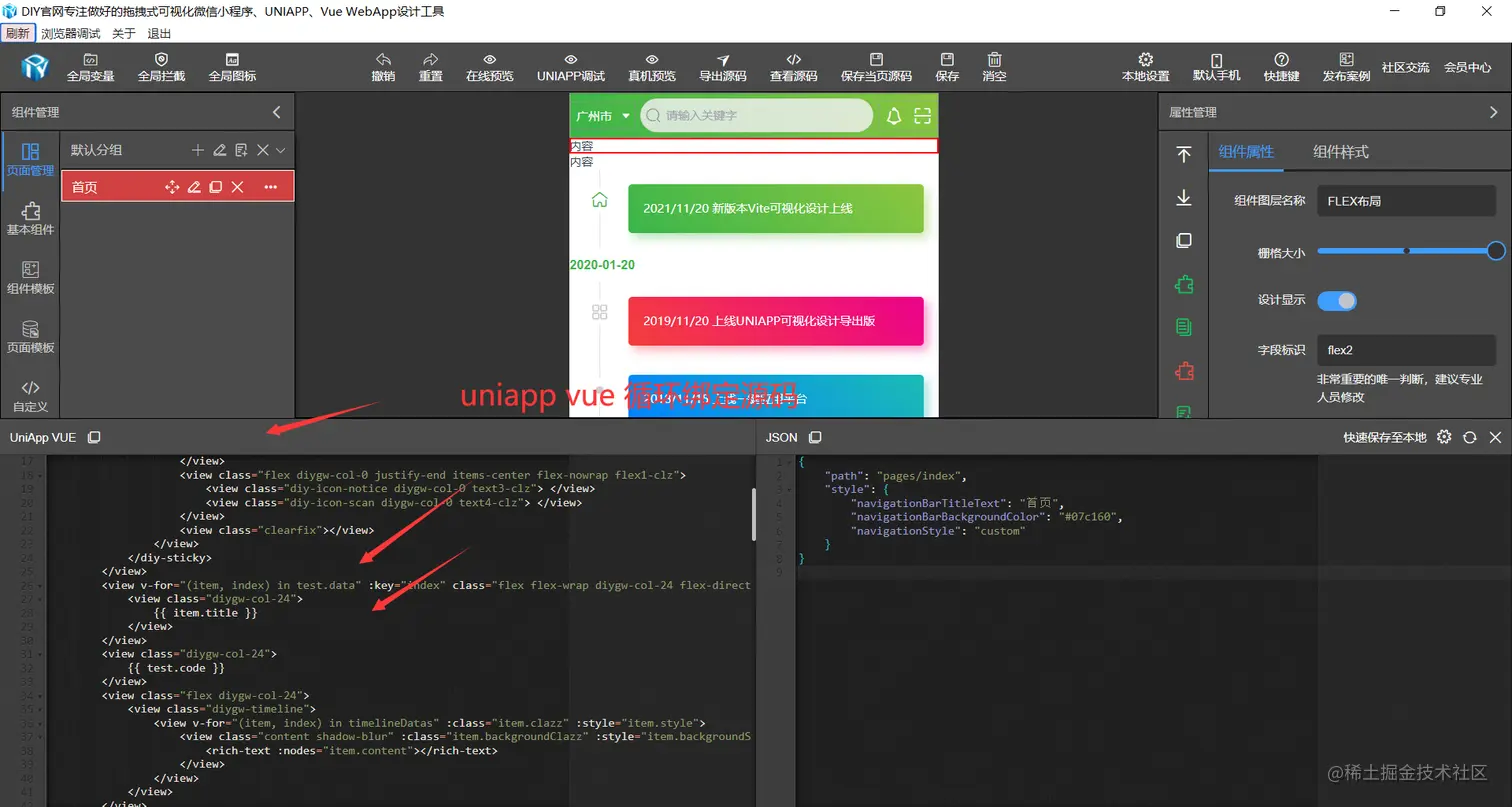Screen dimensions: 1512x807
Task: Open the 浏览器调试 menu
Action: pyautogui.click(x=71, y=33)
